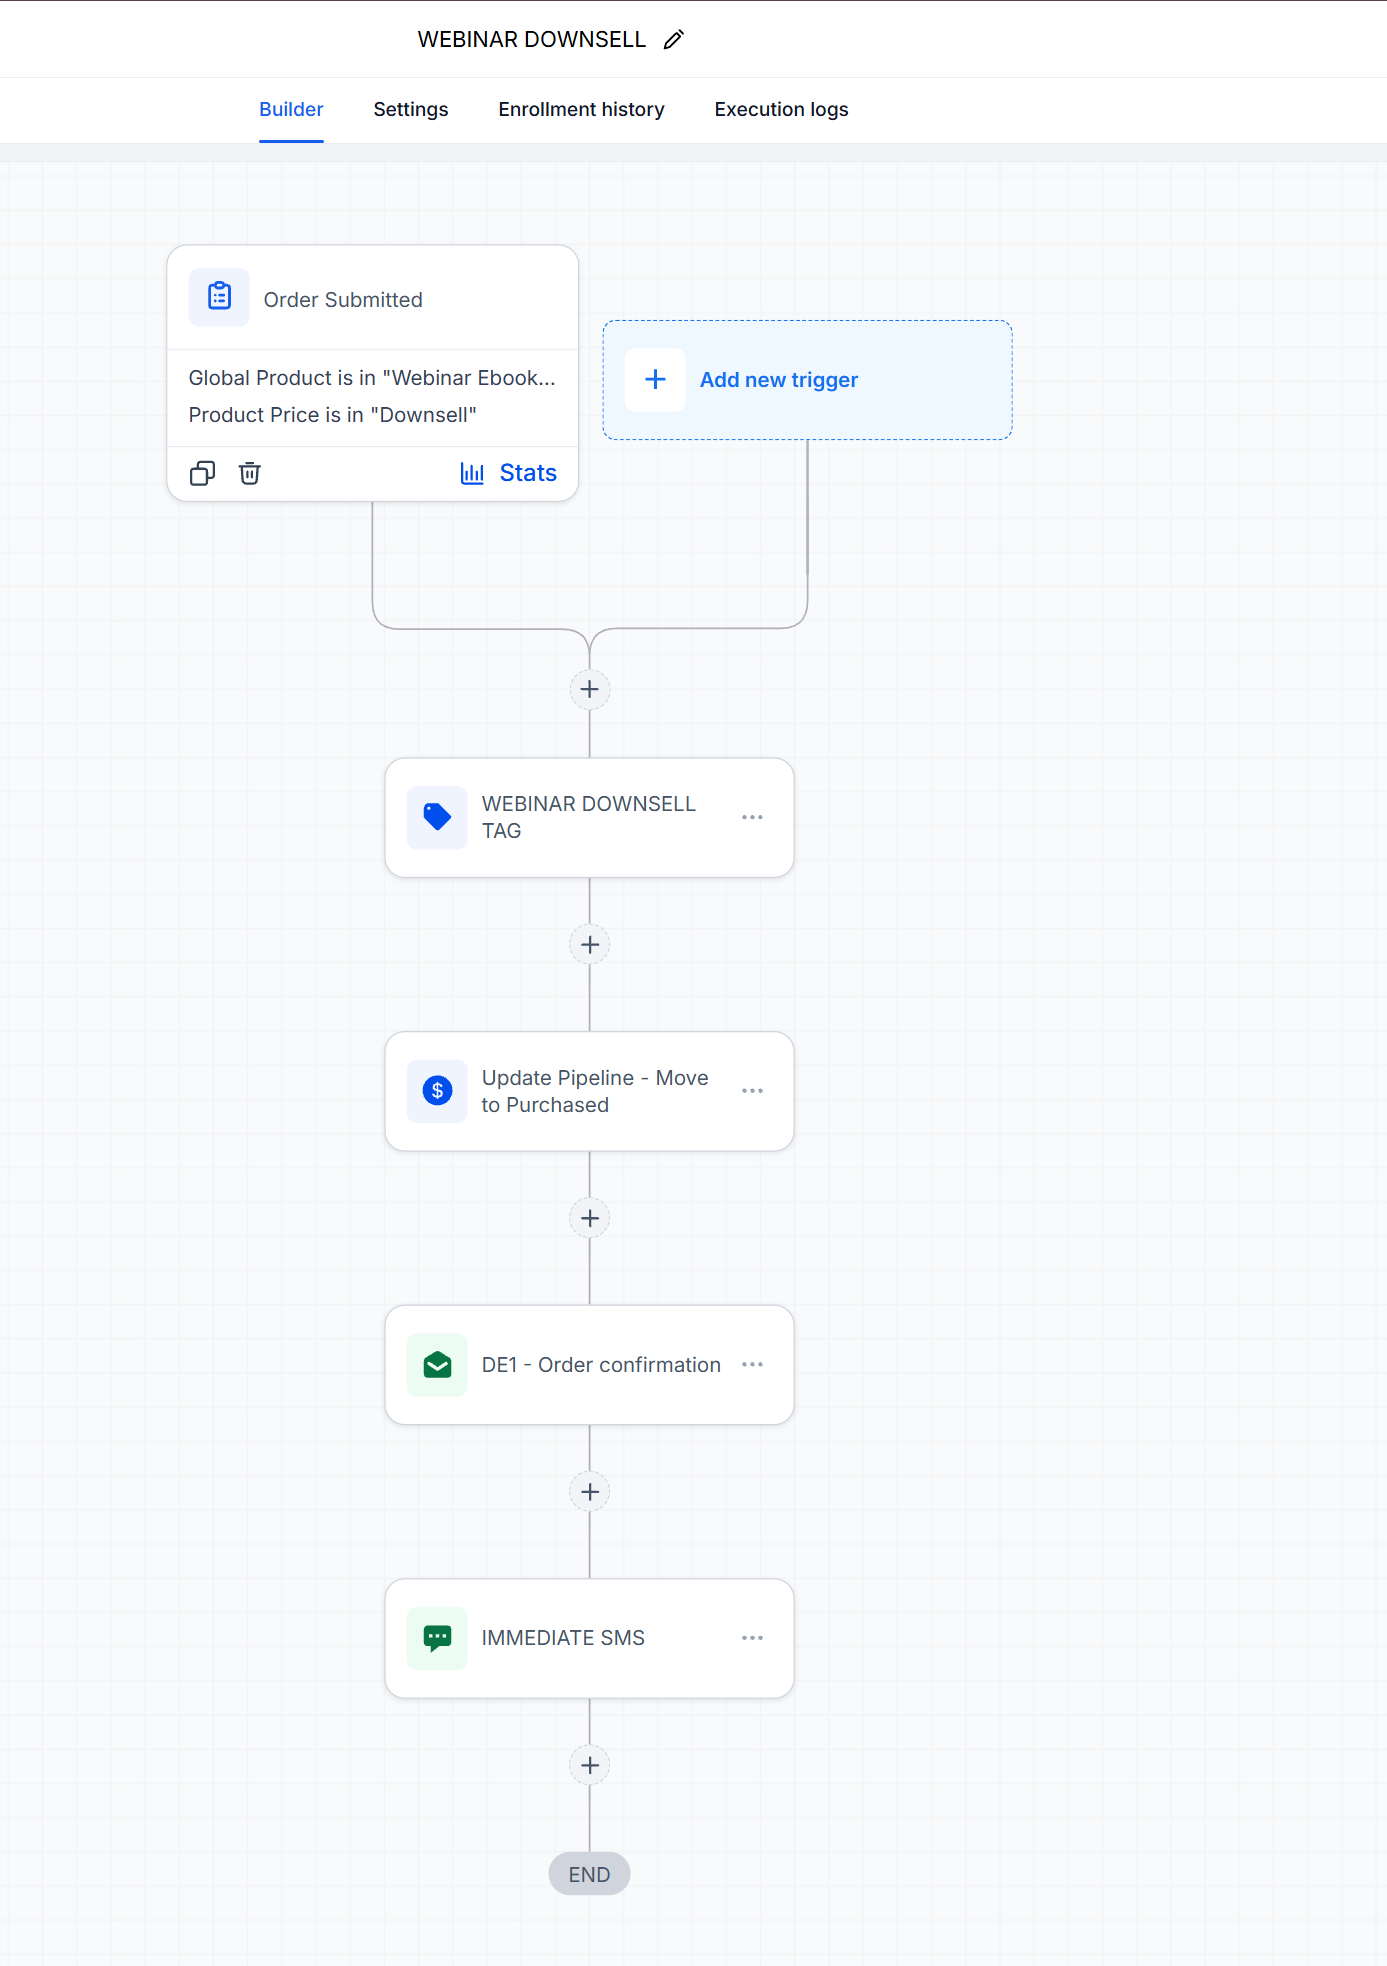Click the SMS chat icon of IMMEDIATE SMS
The width and height of the screenshot is (1387, 1966).
pyautogui.click(x=437, y=1638)
